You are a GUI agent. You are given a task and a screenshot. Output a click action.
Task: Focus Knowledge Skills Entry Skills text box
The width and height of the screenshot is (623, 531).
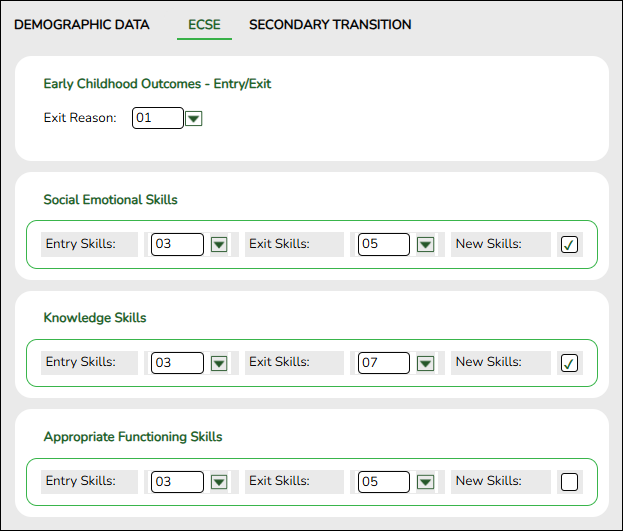pyautogui.click(x=177, y=363)
